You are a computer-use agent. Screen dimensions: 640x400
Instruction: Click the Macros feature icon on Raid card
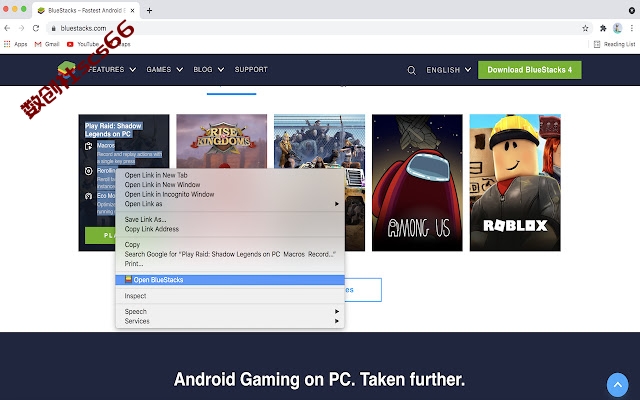point(89,146)
